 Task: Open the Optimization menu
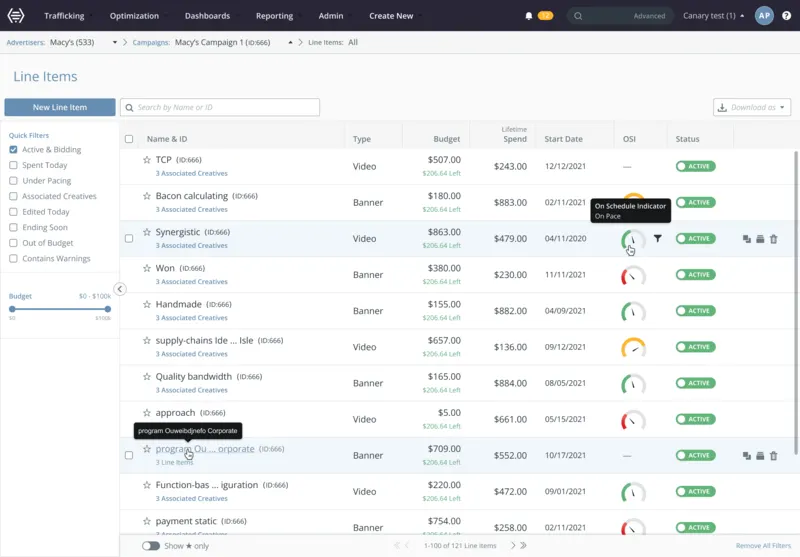pos(134,16)
